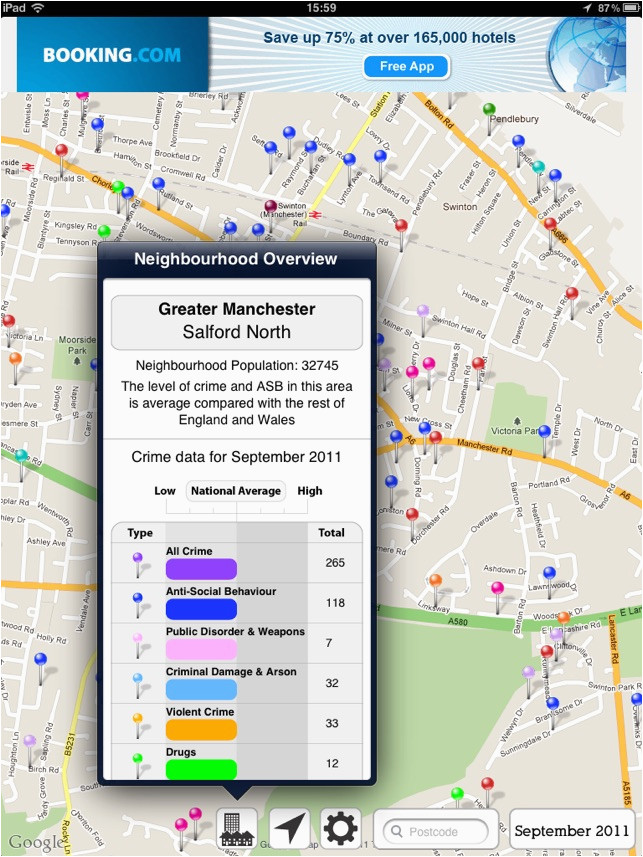Open the settings gear icon

(x=341, y=829)
